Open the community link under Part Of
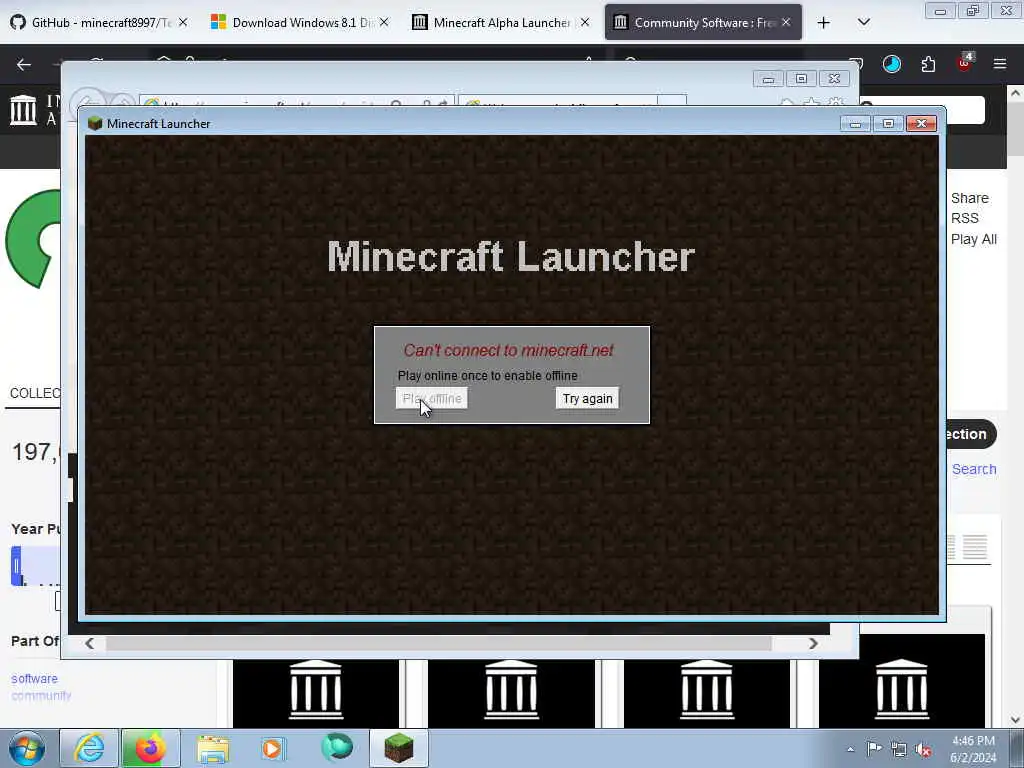 pos(41,696)
